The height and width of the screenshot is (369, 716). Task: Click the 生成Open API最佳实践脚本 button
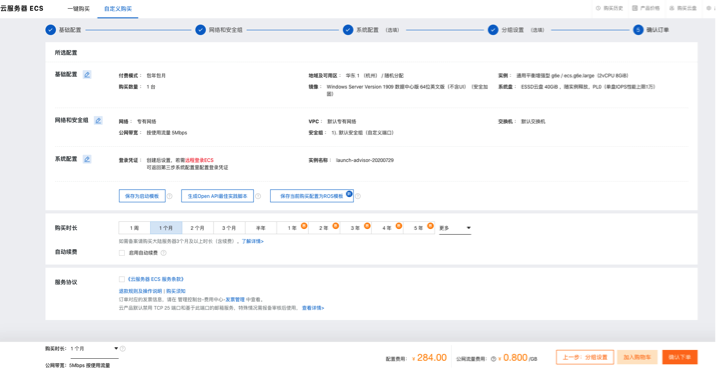point(217,196)
